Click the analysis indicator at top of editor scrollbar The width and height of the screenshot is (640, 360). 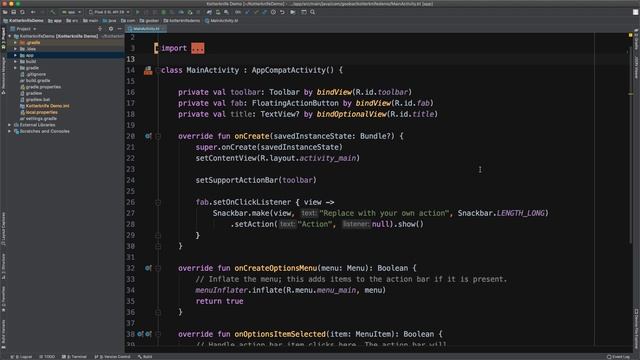[631, 36]
